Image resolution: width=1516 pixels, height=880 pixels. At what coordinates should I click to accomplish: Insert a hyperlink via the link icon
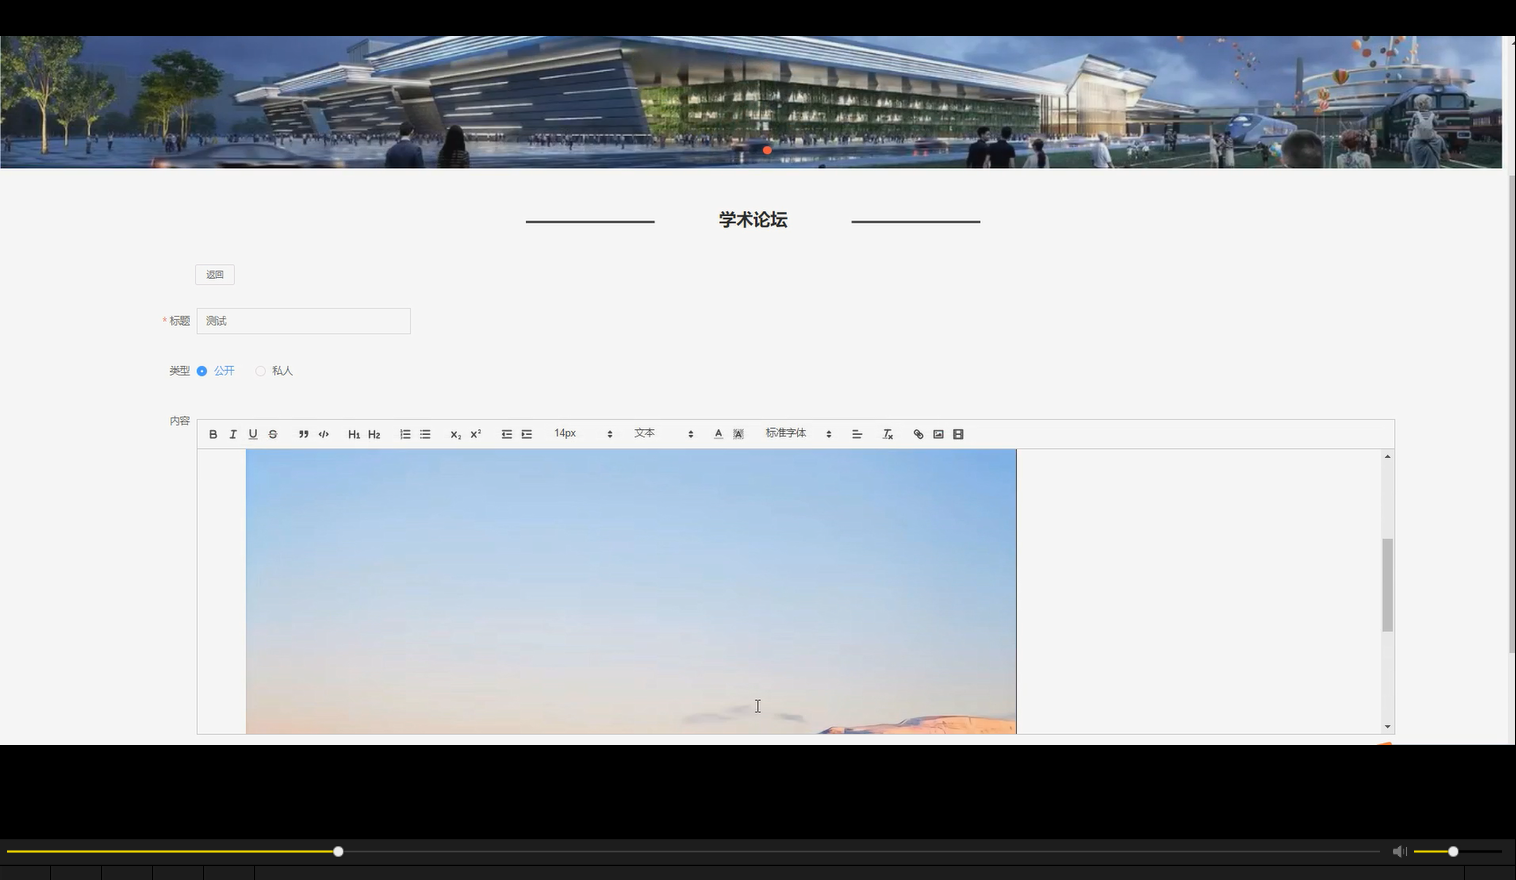[917, 433]
